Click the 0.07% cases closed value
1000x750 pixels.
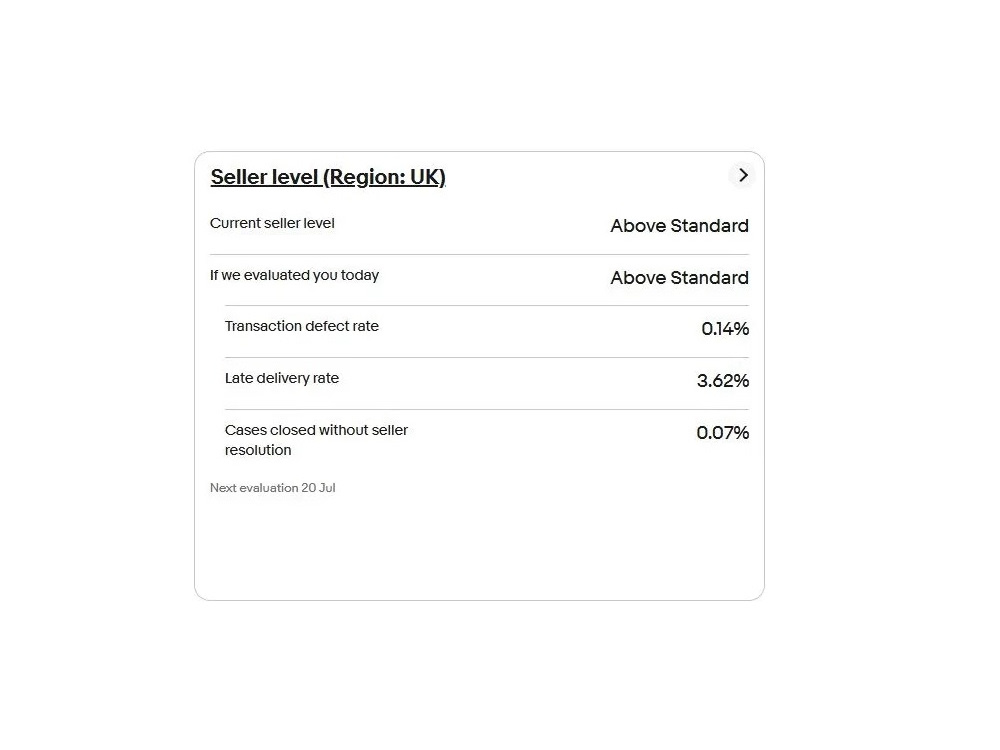click(x=723, y=433)
